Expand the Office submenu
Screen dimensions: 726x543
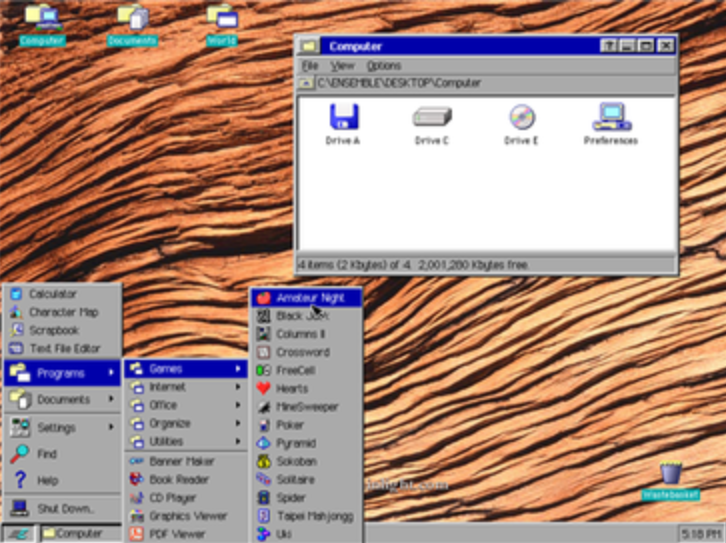click(186, 405)
